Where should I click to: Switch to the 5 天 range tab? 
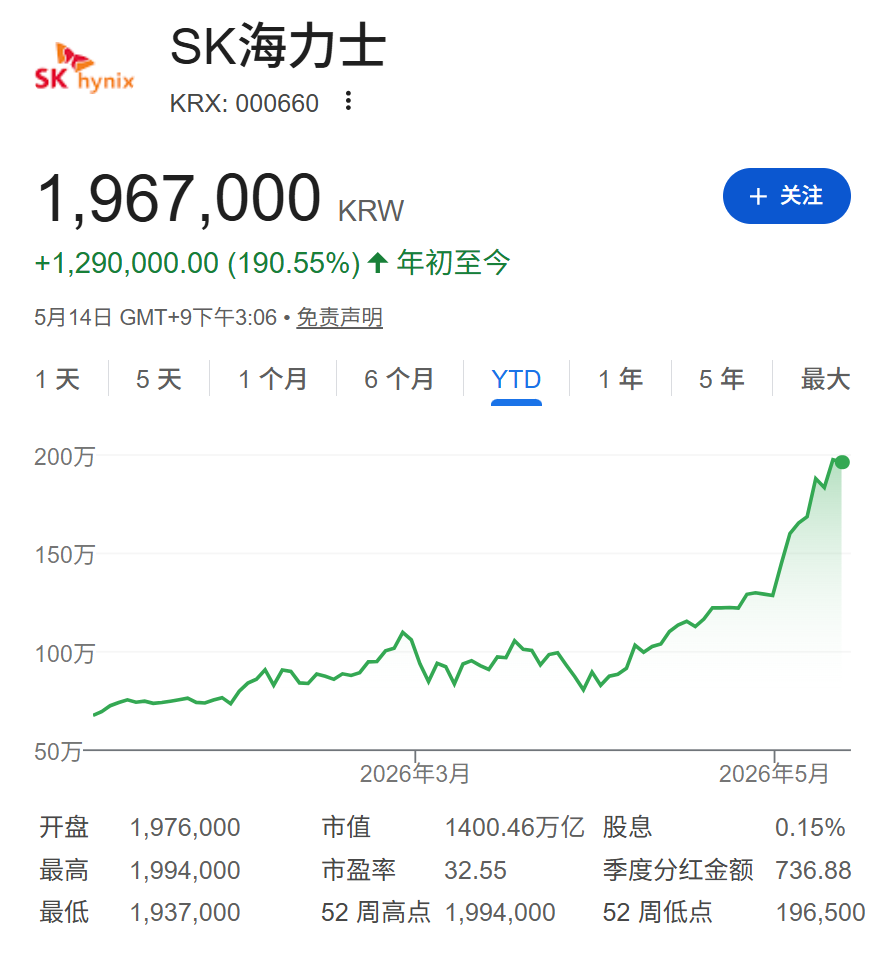click(159, 379)
